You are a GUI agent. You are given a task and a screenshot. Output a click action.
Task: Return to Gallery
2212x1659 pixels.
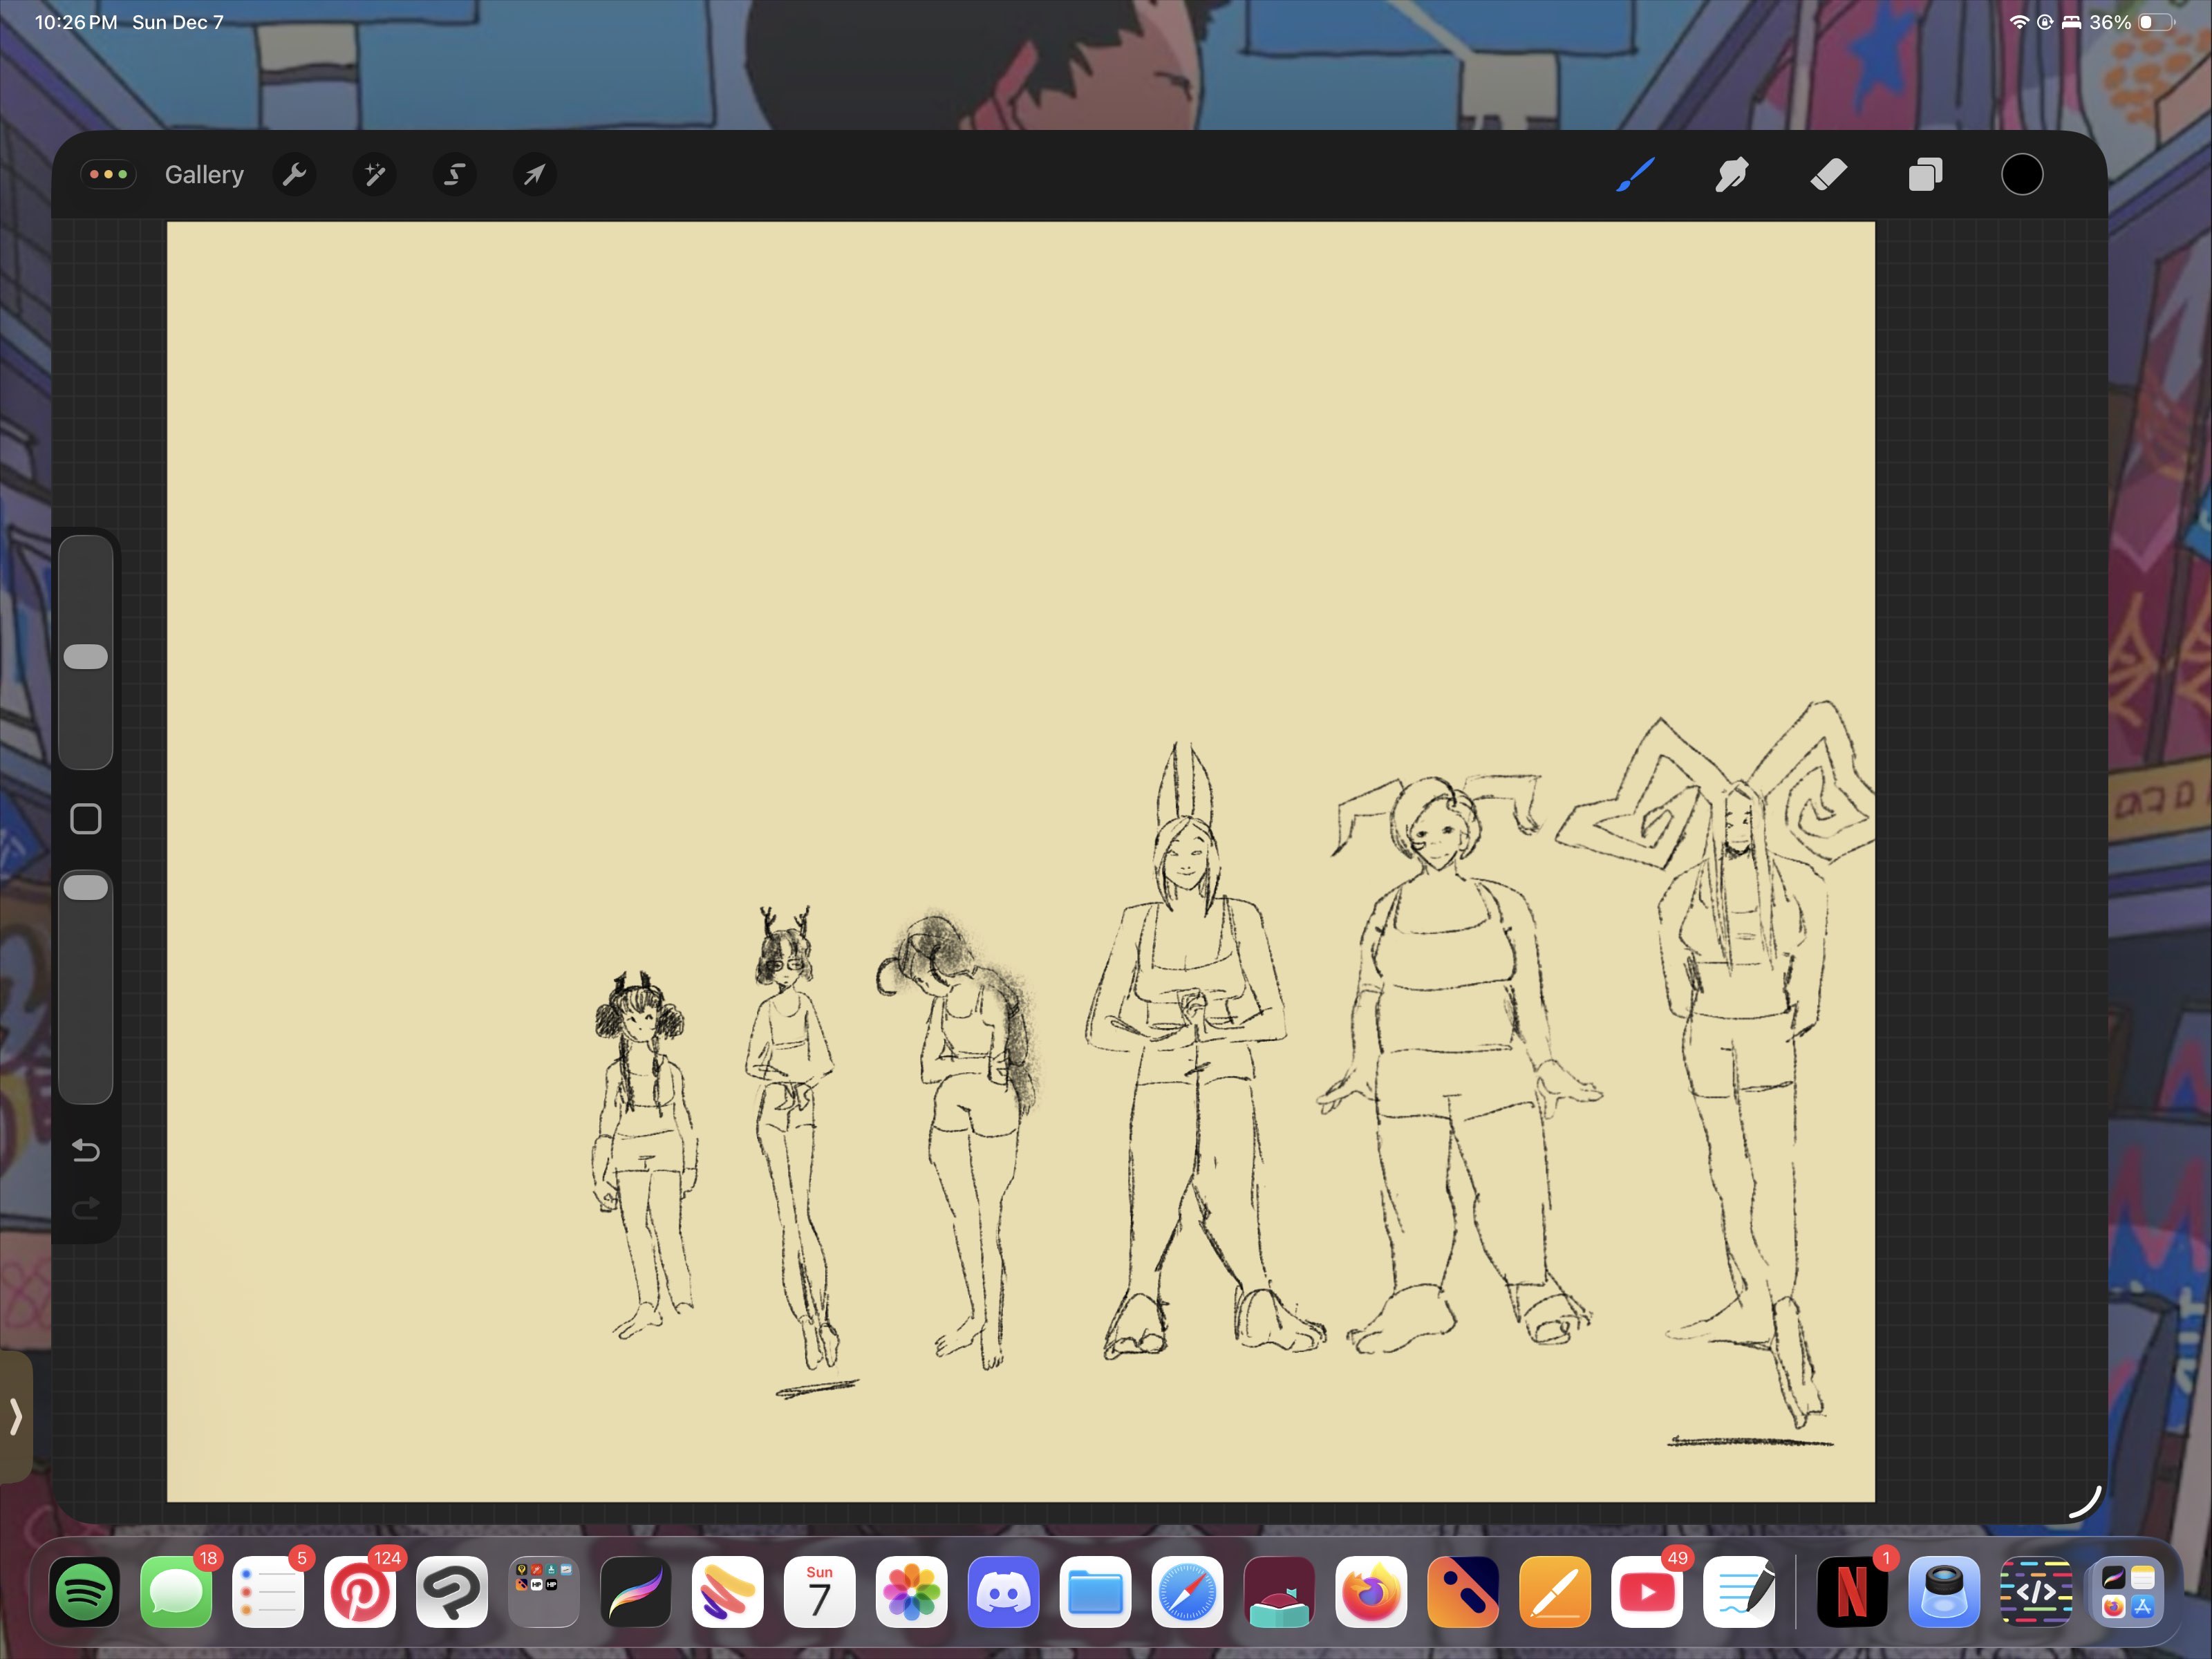pos(204,175)
